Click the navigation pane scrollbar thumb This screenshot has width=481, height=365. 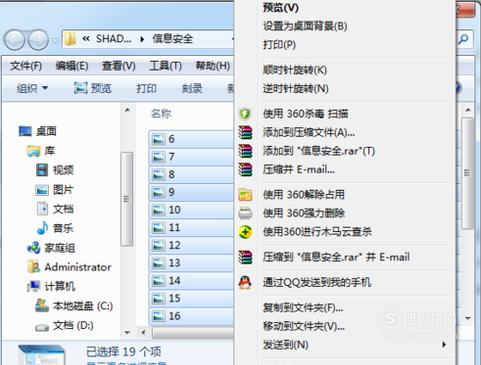(x=127, y=199)
